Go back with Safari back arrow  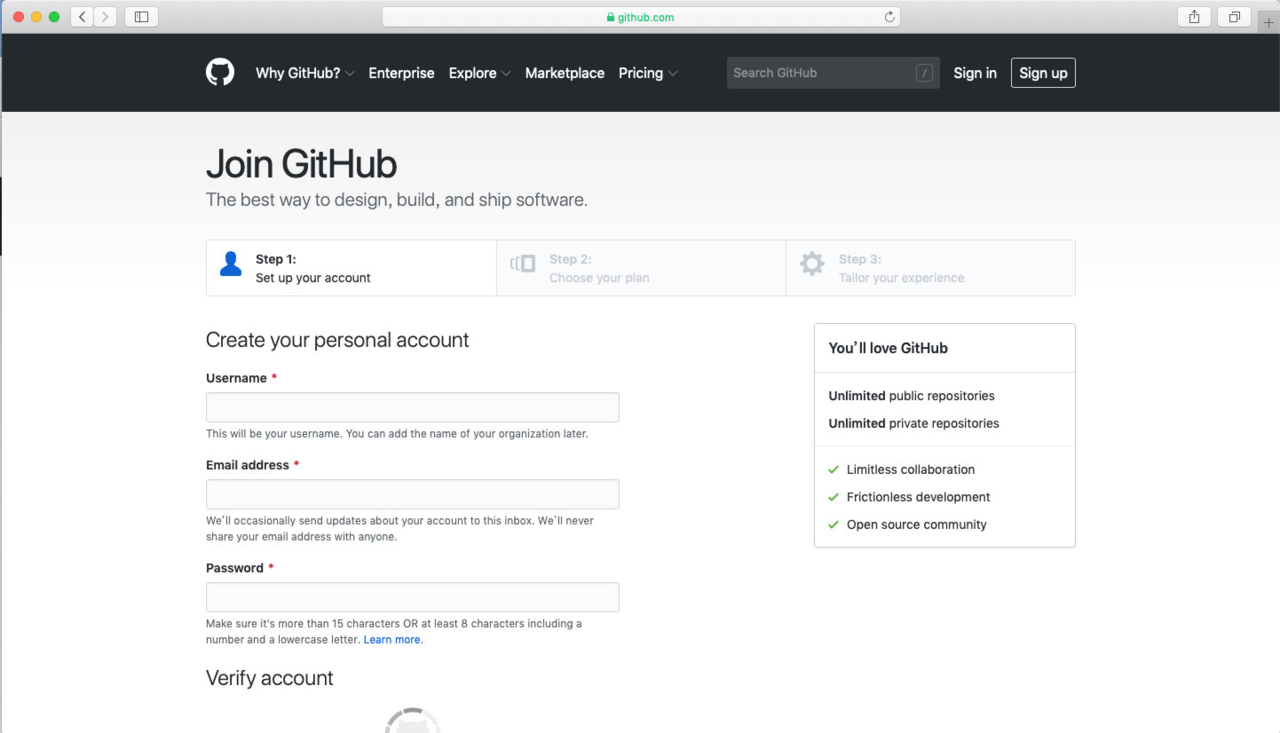[82, 17]
